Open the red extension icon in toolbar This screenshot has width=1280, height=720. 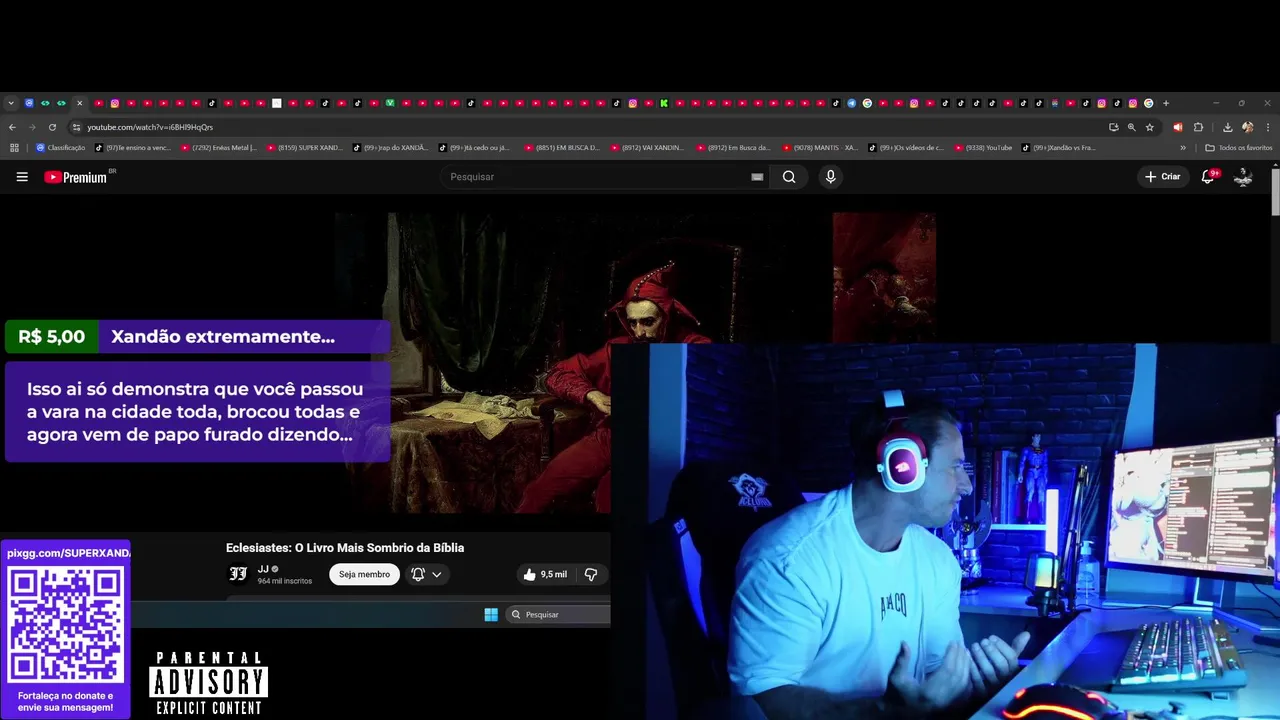1177,127
